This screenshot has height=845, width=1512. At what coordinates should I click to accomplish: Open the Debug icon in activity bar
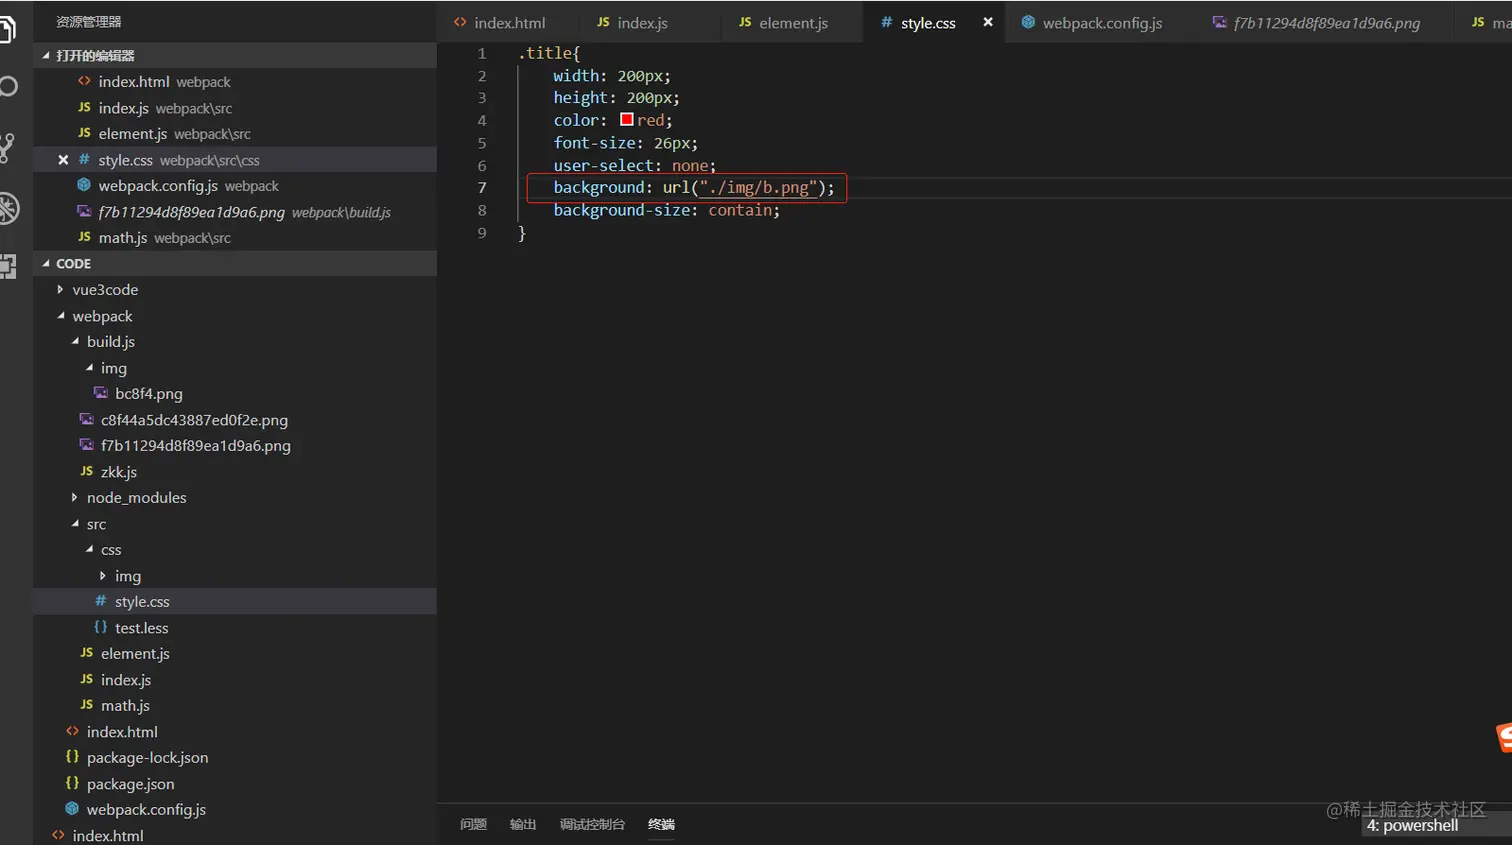point(8,208)
